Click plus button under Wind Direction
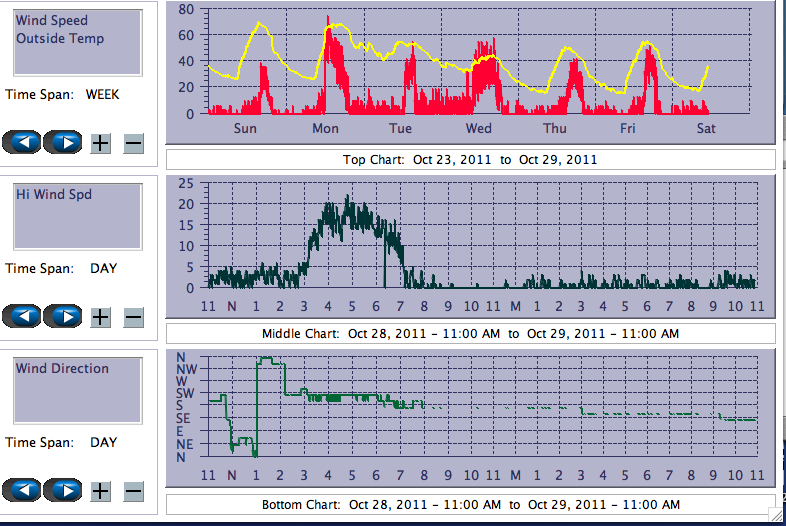 pos(101,490)
